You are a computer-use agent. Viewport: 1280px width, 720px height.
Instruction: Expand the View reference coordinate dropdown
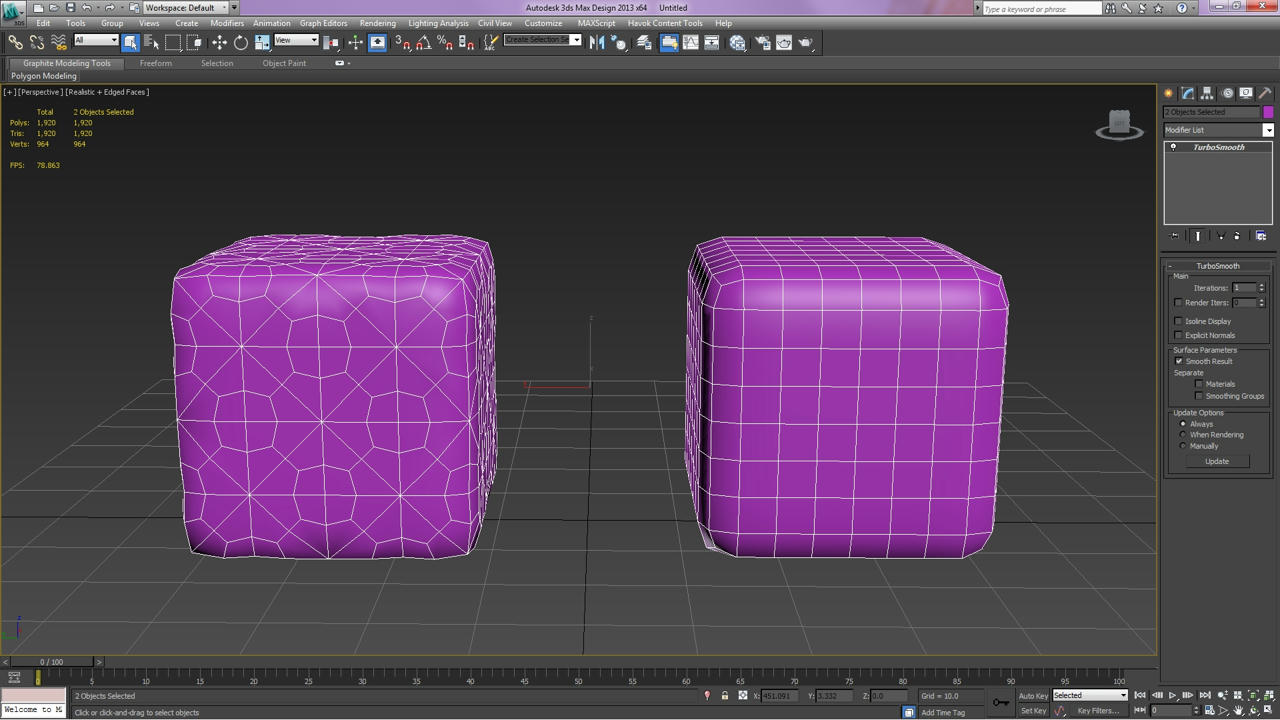tap(296, 41)
